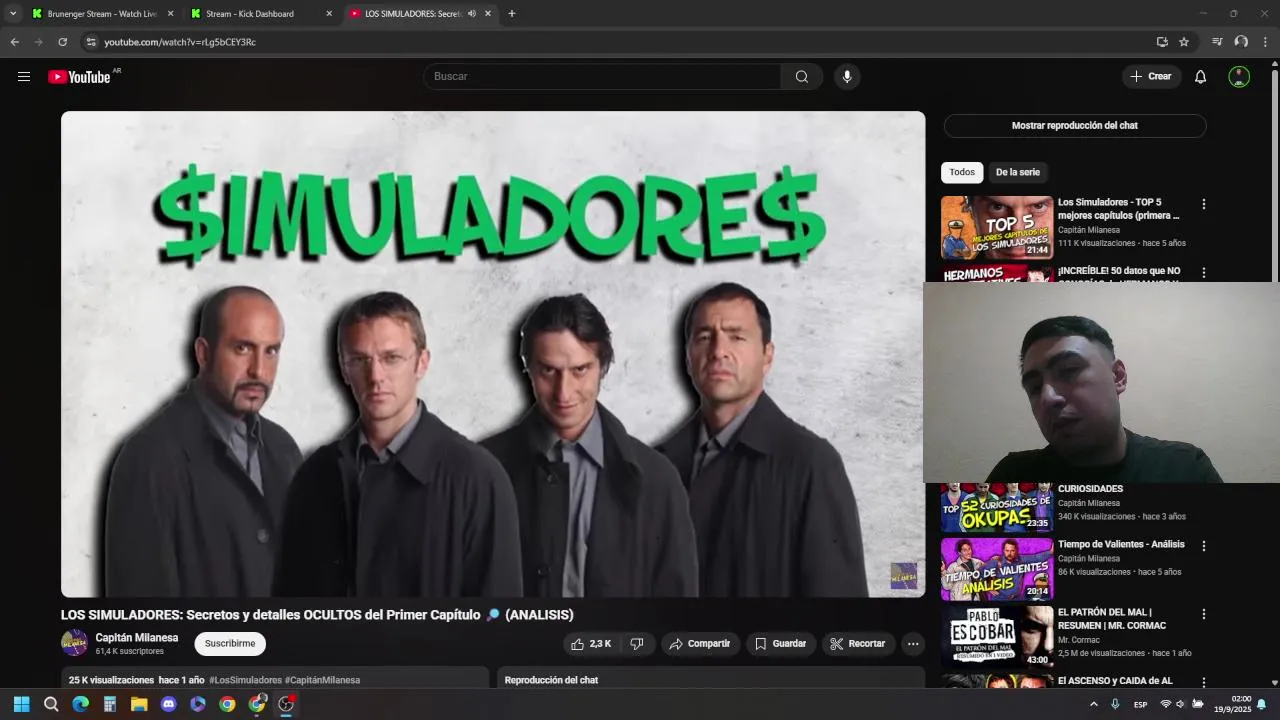1280x720 pixels.
Task: Open OBS Studio from the taskbar
Action: click(286, 704)
